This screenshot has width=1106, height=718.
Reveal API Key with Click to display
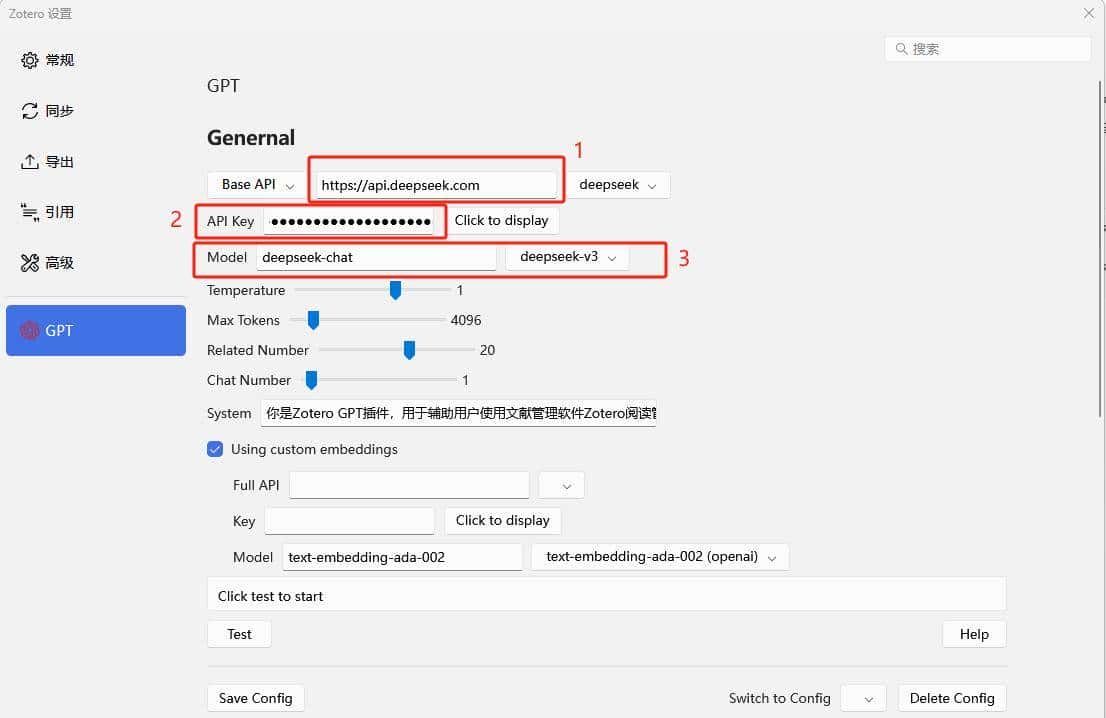pyautogui.click(x=501, y=220)
